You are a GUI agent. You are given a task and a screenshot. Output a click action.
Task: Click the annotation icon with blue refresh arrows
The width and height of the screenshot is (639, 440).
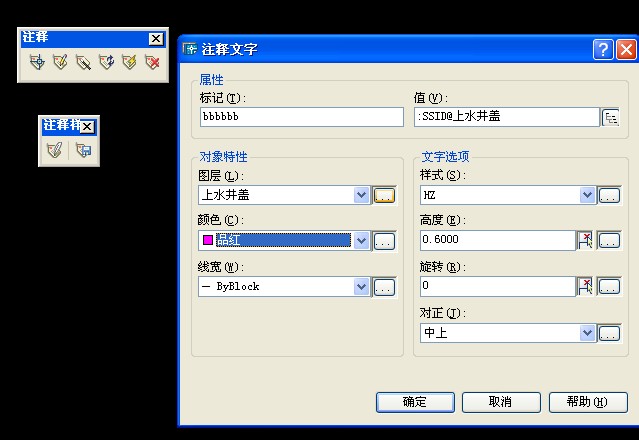pos(106,62)
